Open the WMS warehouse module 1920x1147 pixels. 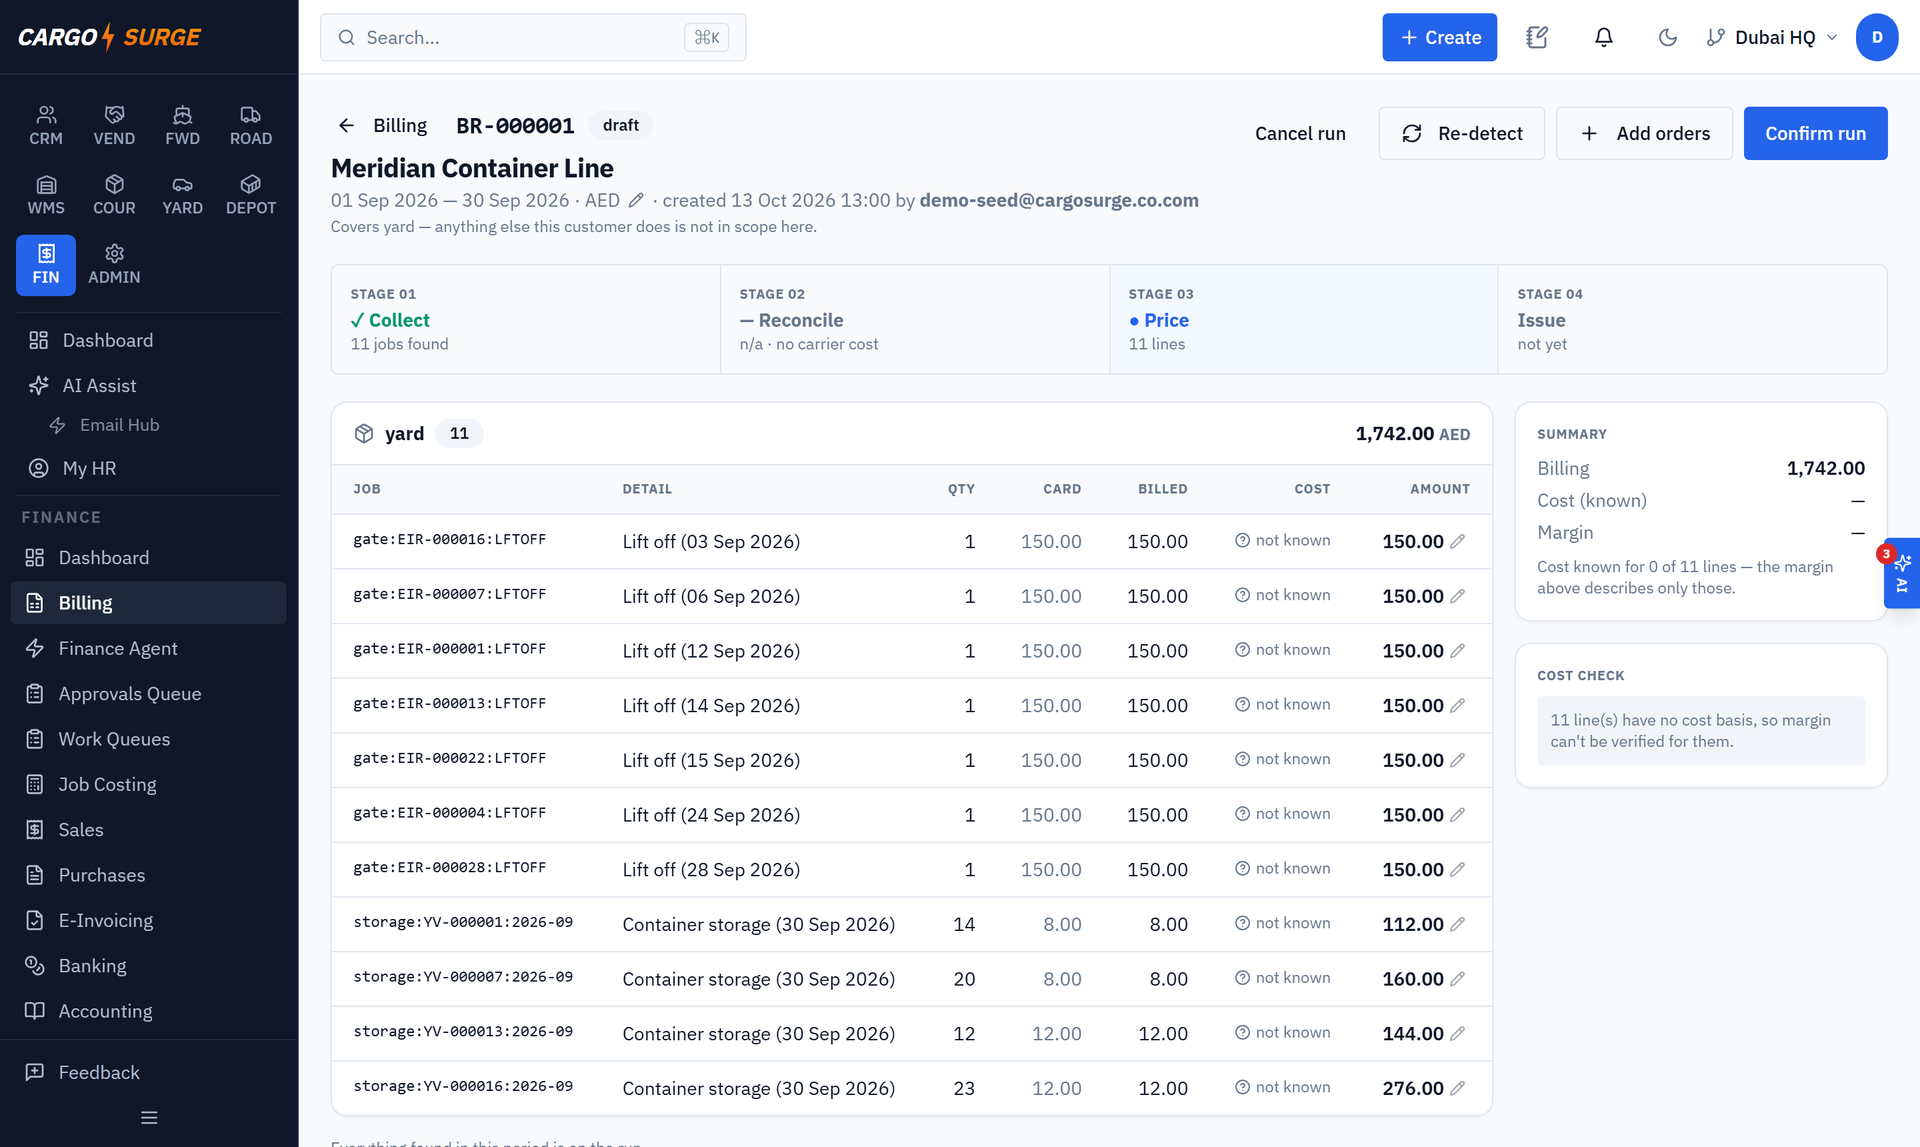click(x=46, y=195)
